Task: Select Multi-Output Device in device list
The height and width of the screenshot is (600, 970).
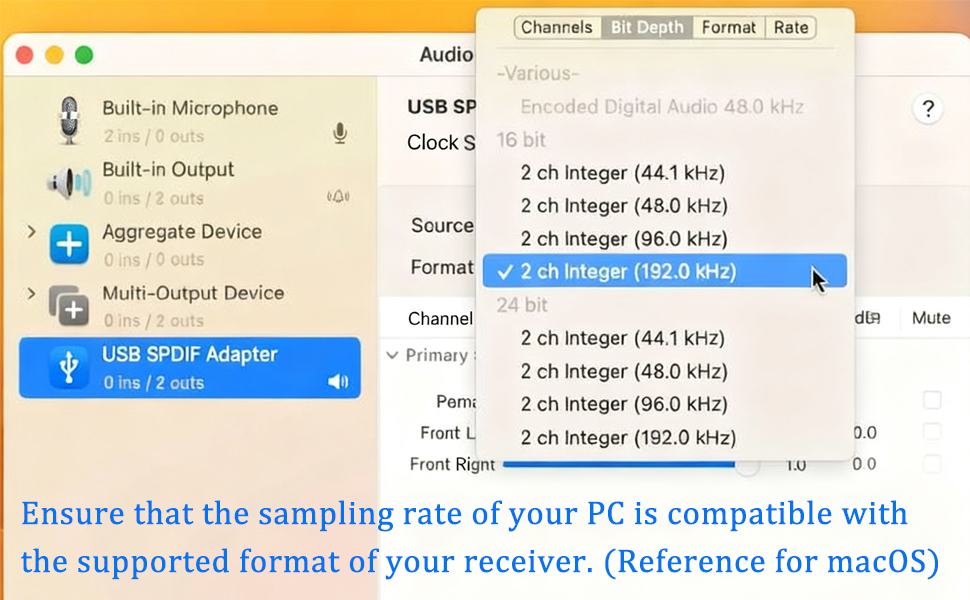Action: pos(190,306)
